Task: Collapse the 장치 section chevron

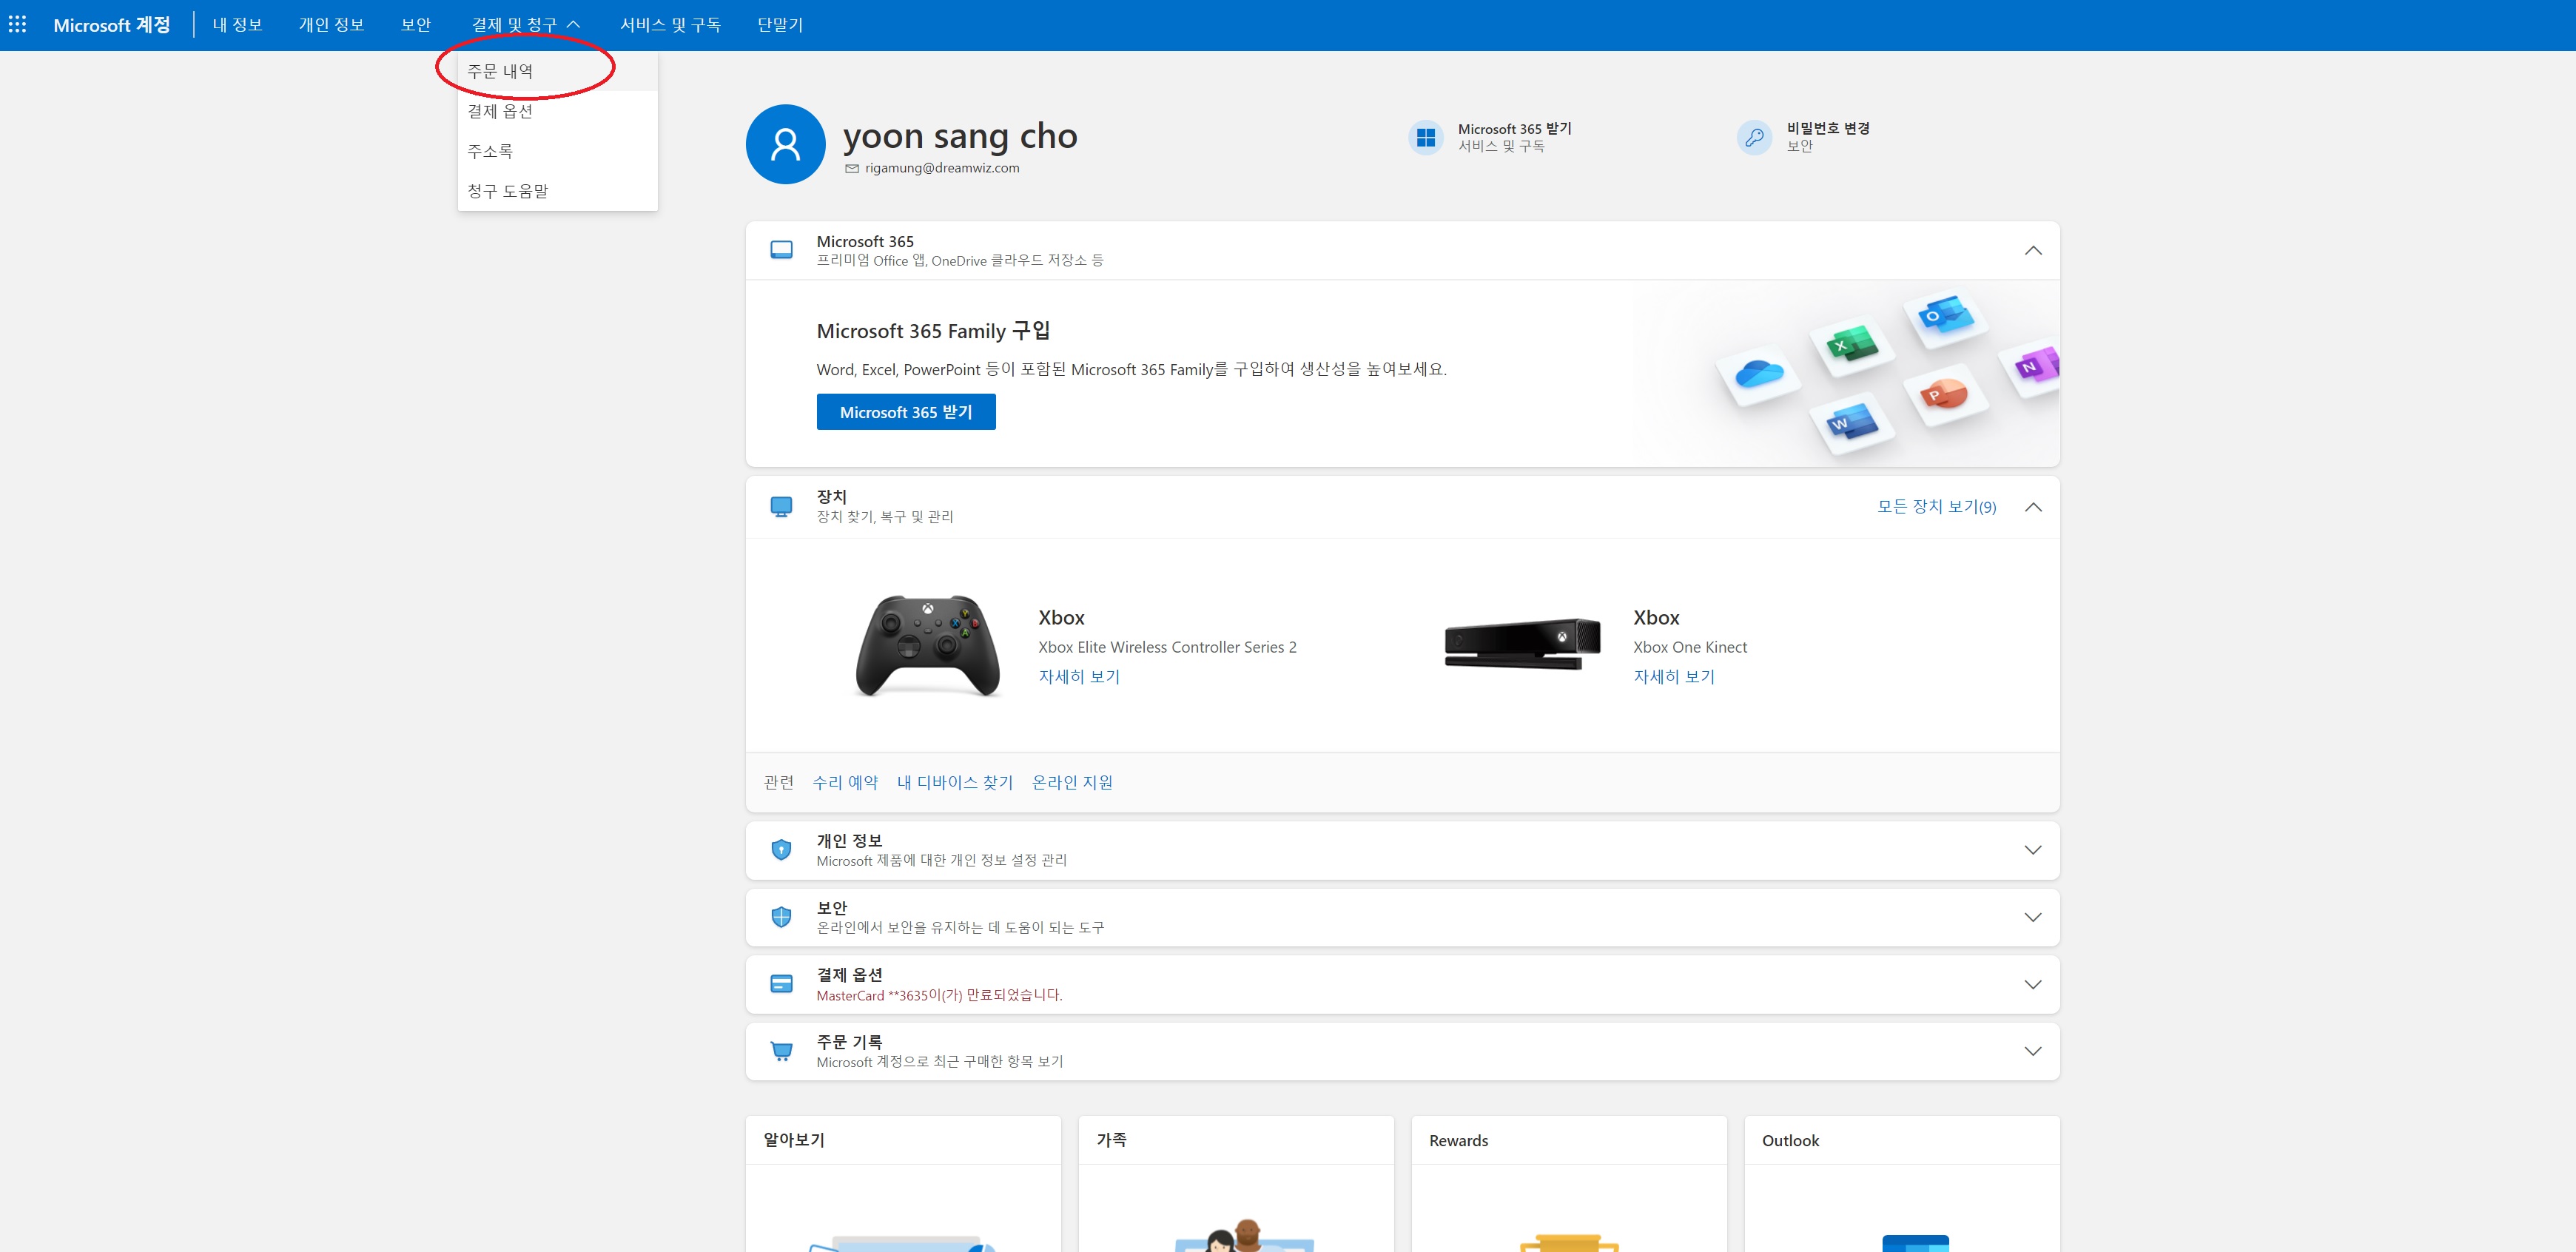Action: tap(2032, 507)
